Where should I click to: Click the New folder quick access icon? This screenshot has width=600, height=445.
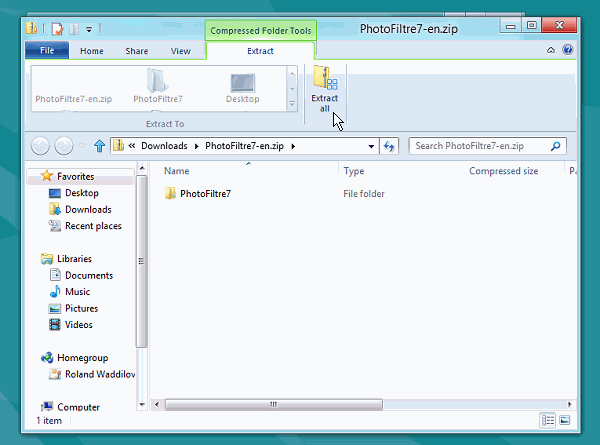point(74,29)
